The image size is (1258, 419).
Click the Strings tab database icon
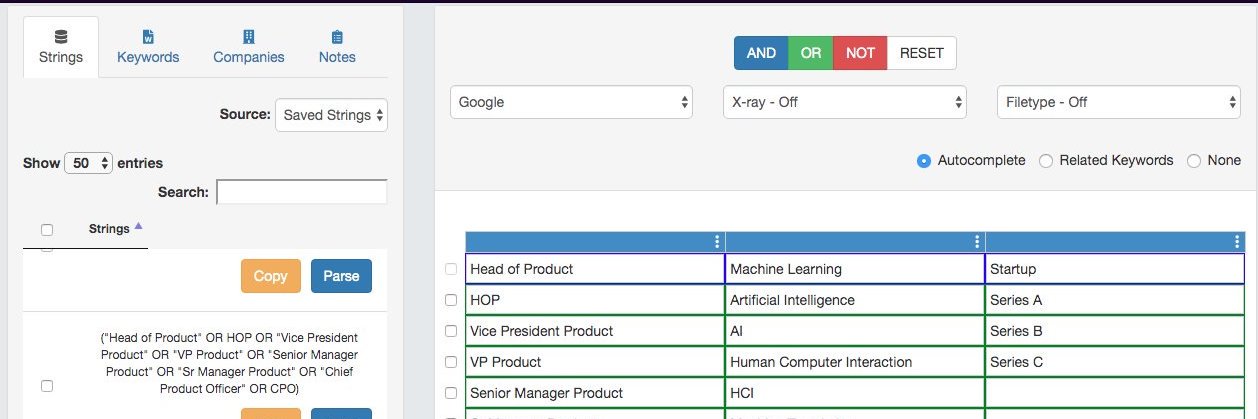pyautogui.click(x=61, y=37)
